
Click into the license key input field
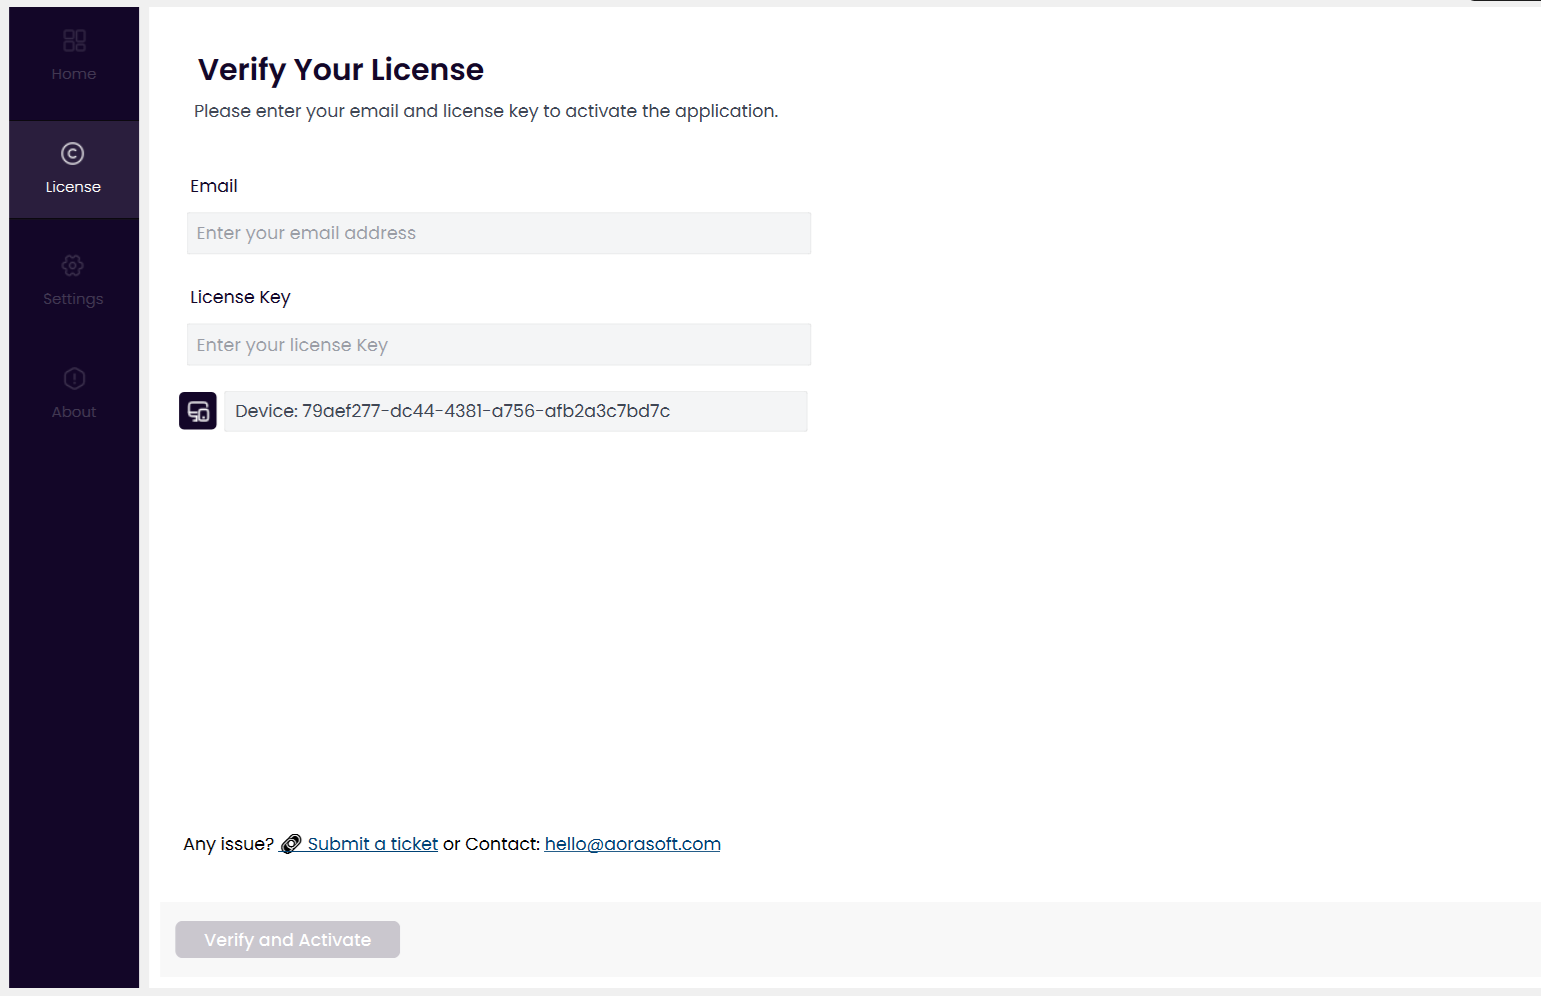(x=498, y=345)
